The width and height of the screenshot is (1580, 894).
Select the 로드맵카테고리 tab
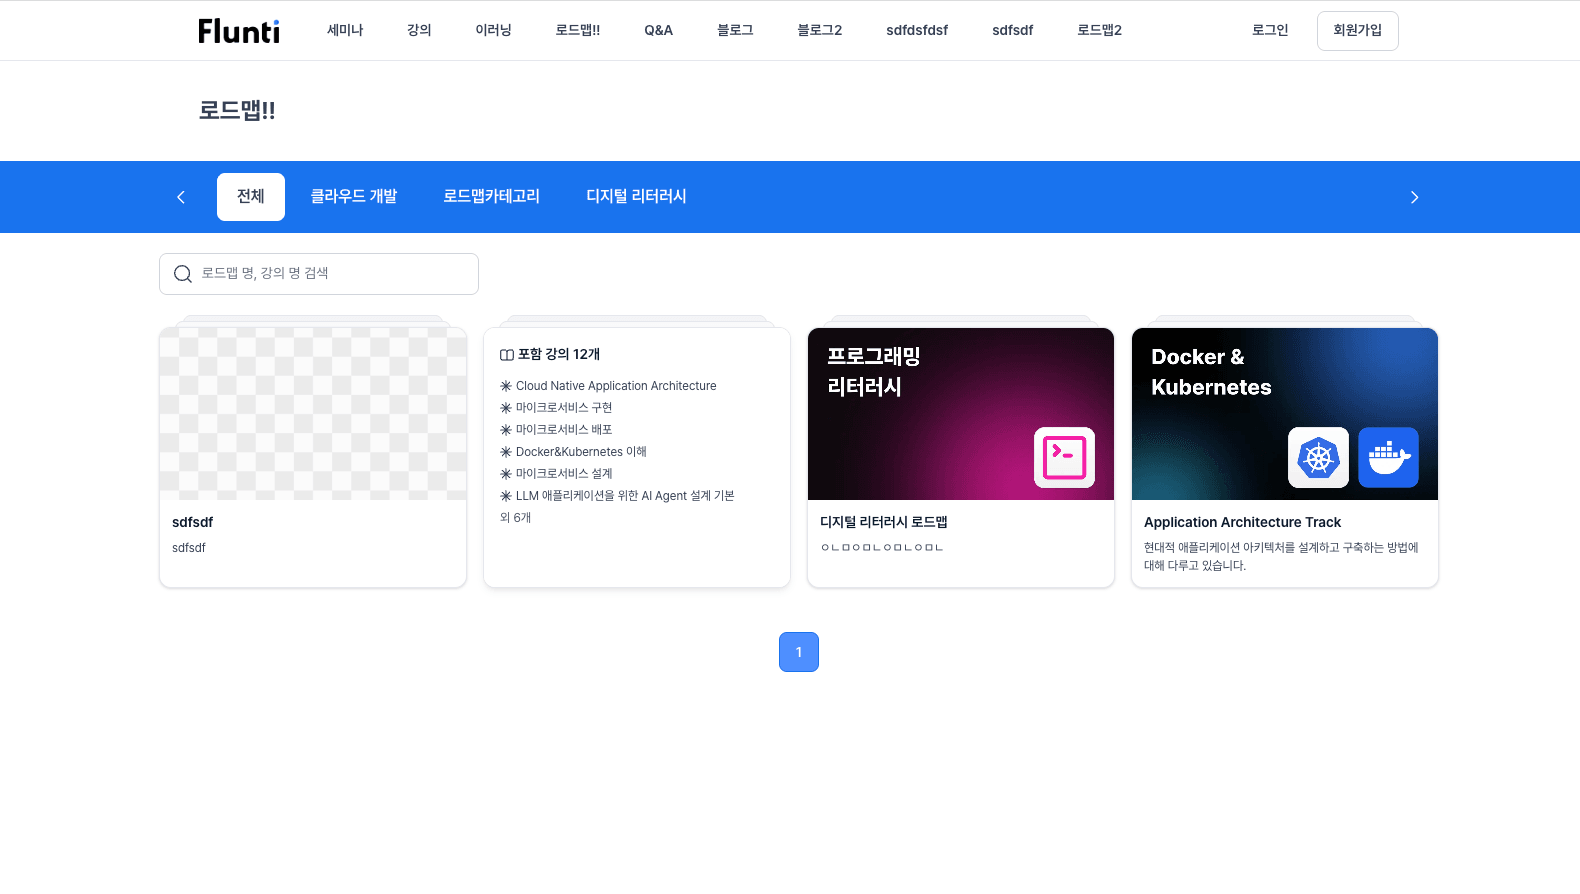point(492,197)
